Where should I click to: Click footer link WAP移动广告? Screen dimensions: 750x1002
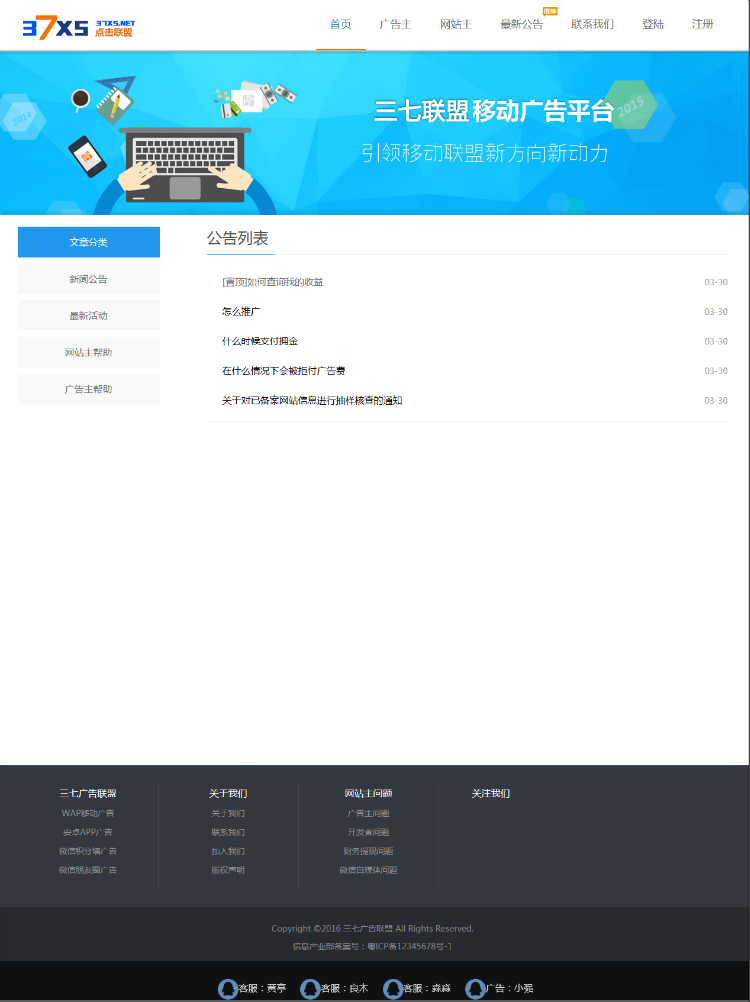pos(88,813)
